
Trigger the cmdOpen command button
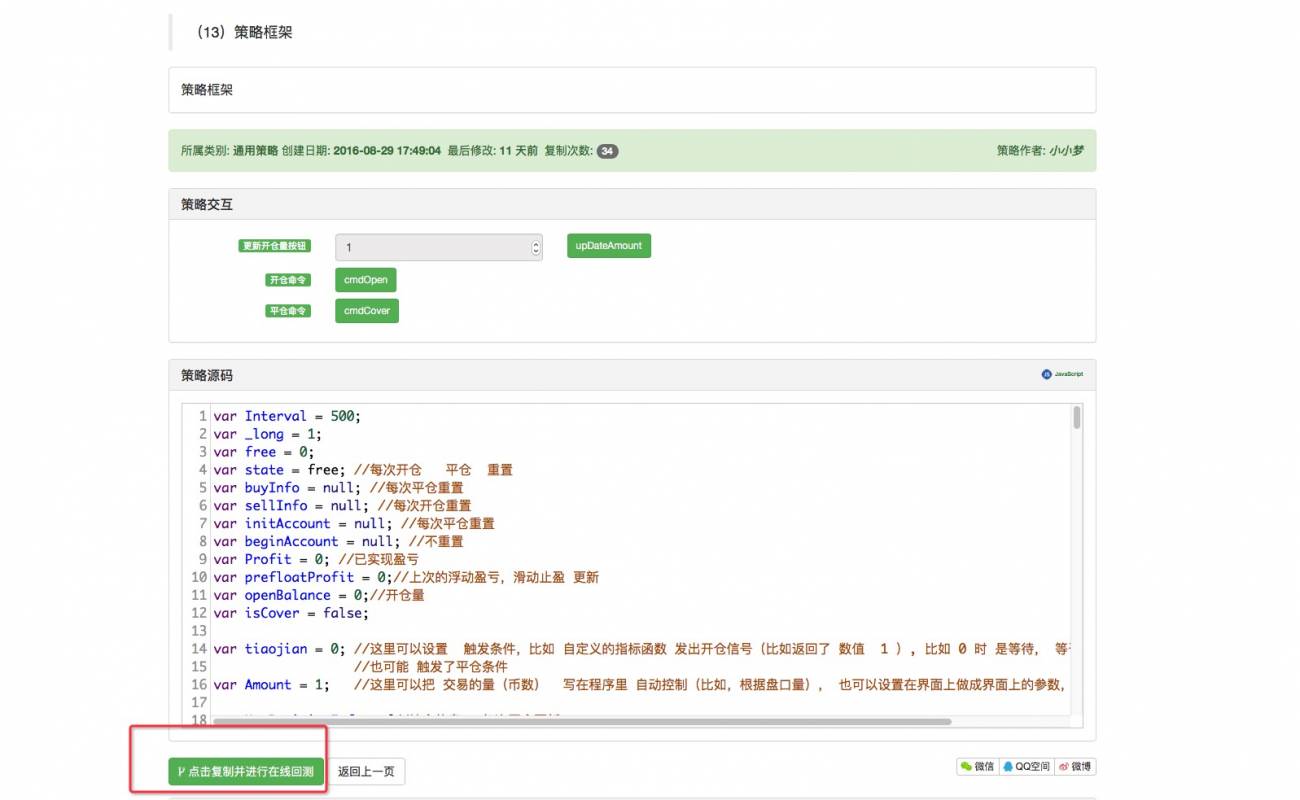(366, 280)
